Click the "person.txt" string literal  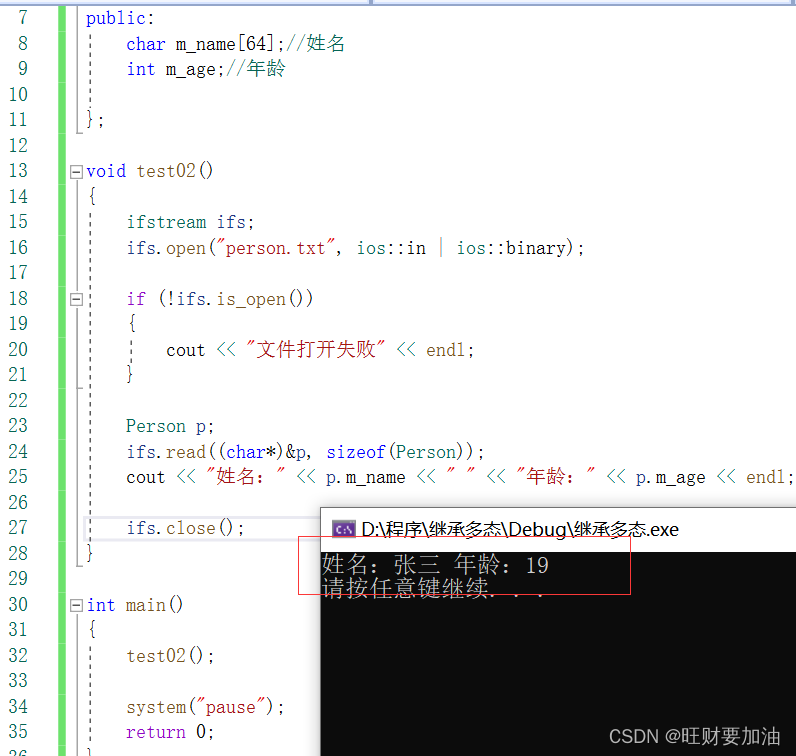pos(276,248)
